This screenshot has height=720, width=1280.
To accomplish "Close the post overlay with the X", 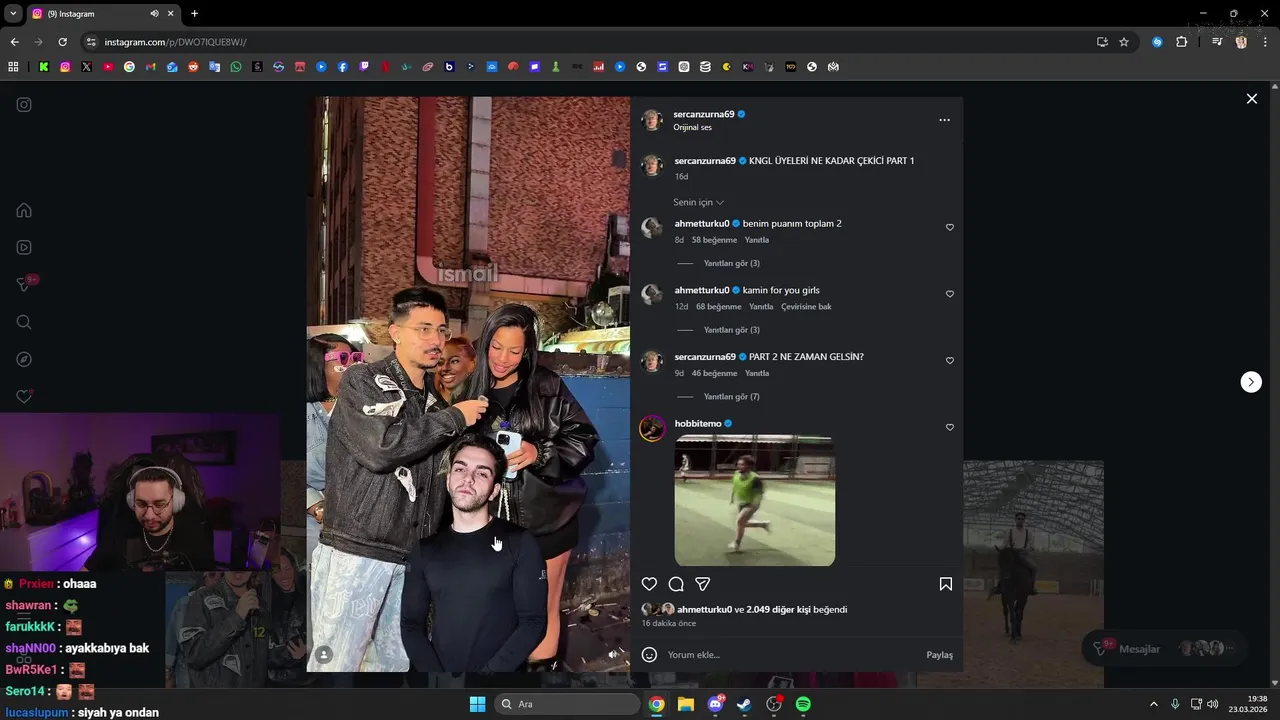I will [x=1251, y=98].
